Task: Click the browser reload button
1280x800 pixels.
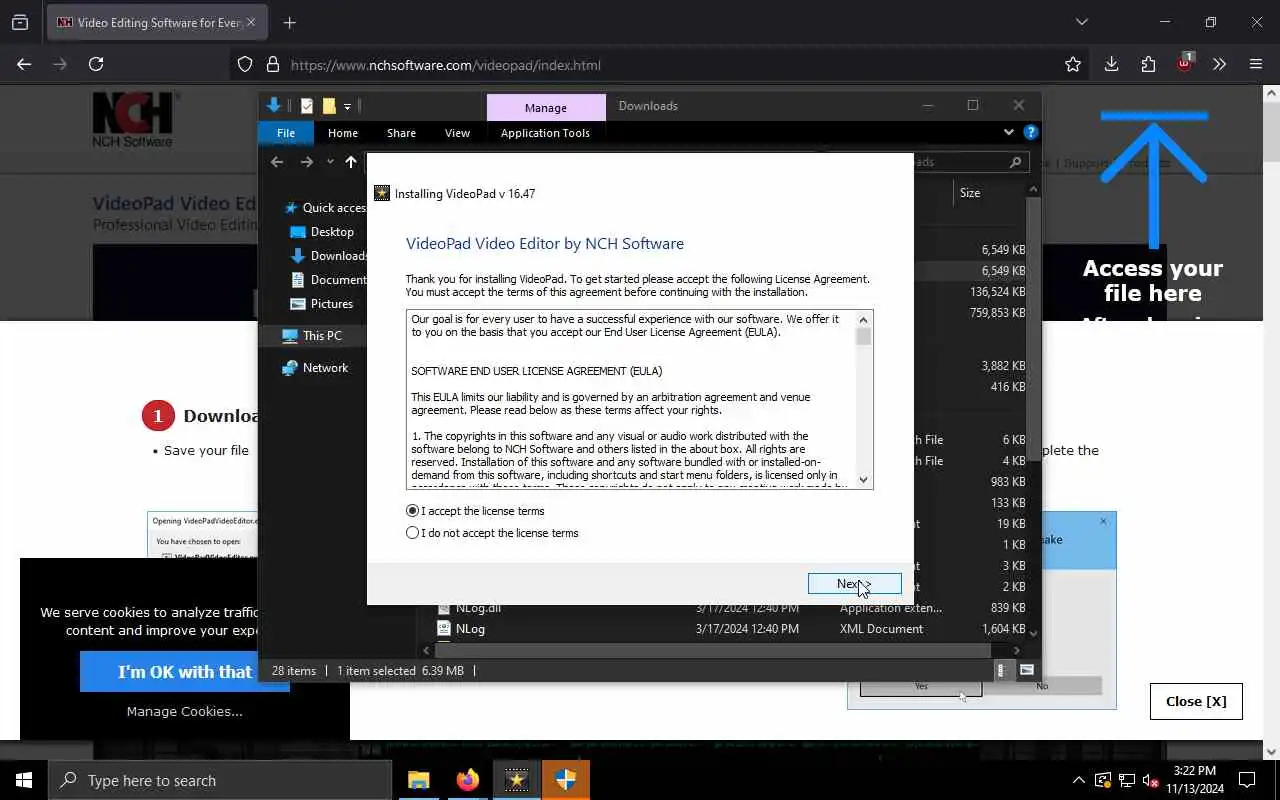Action: [x=96, y=64]
